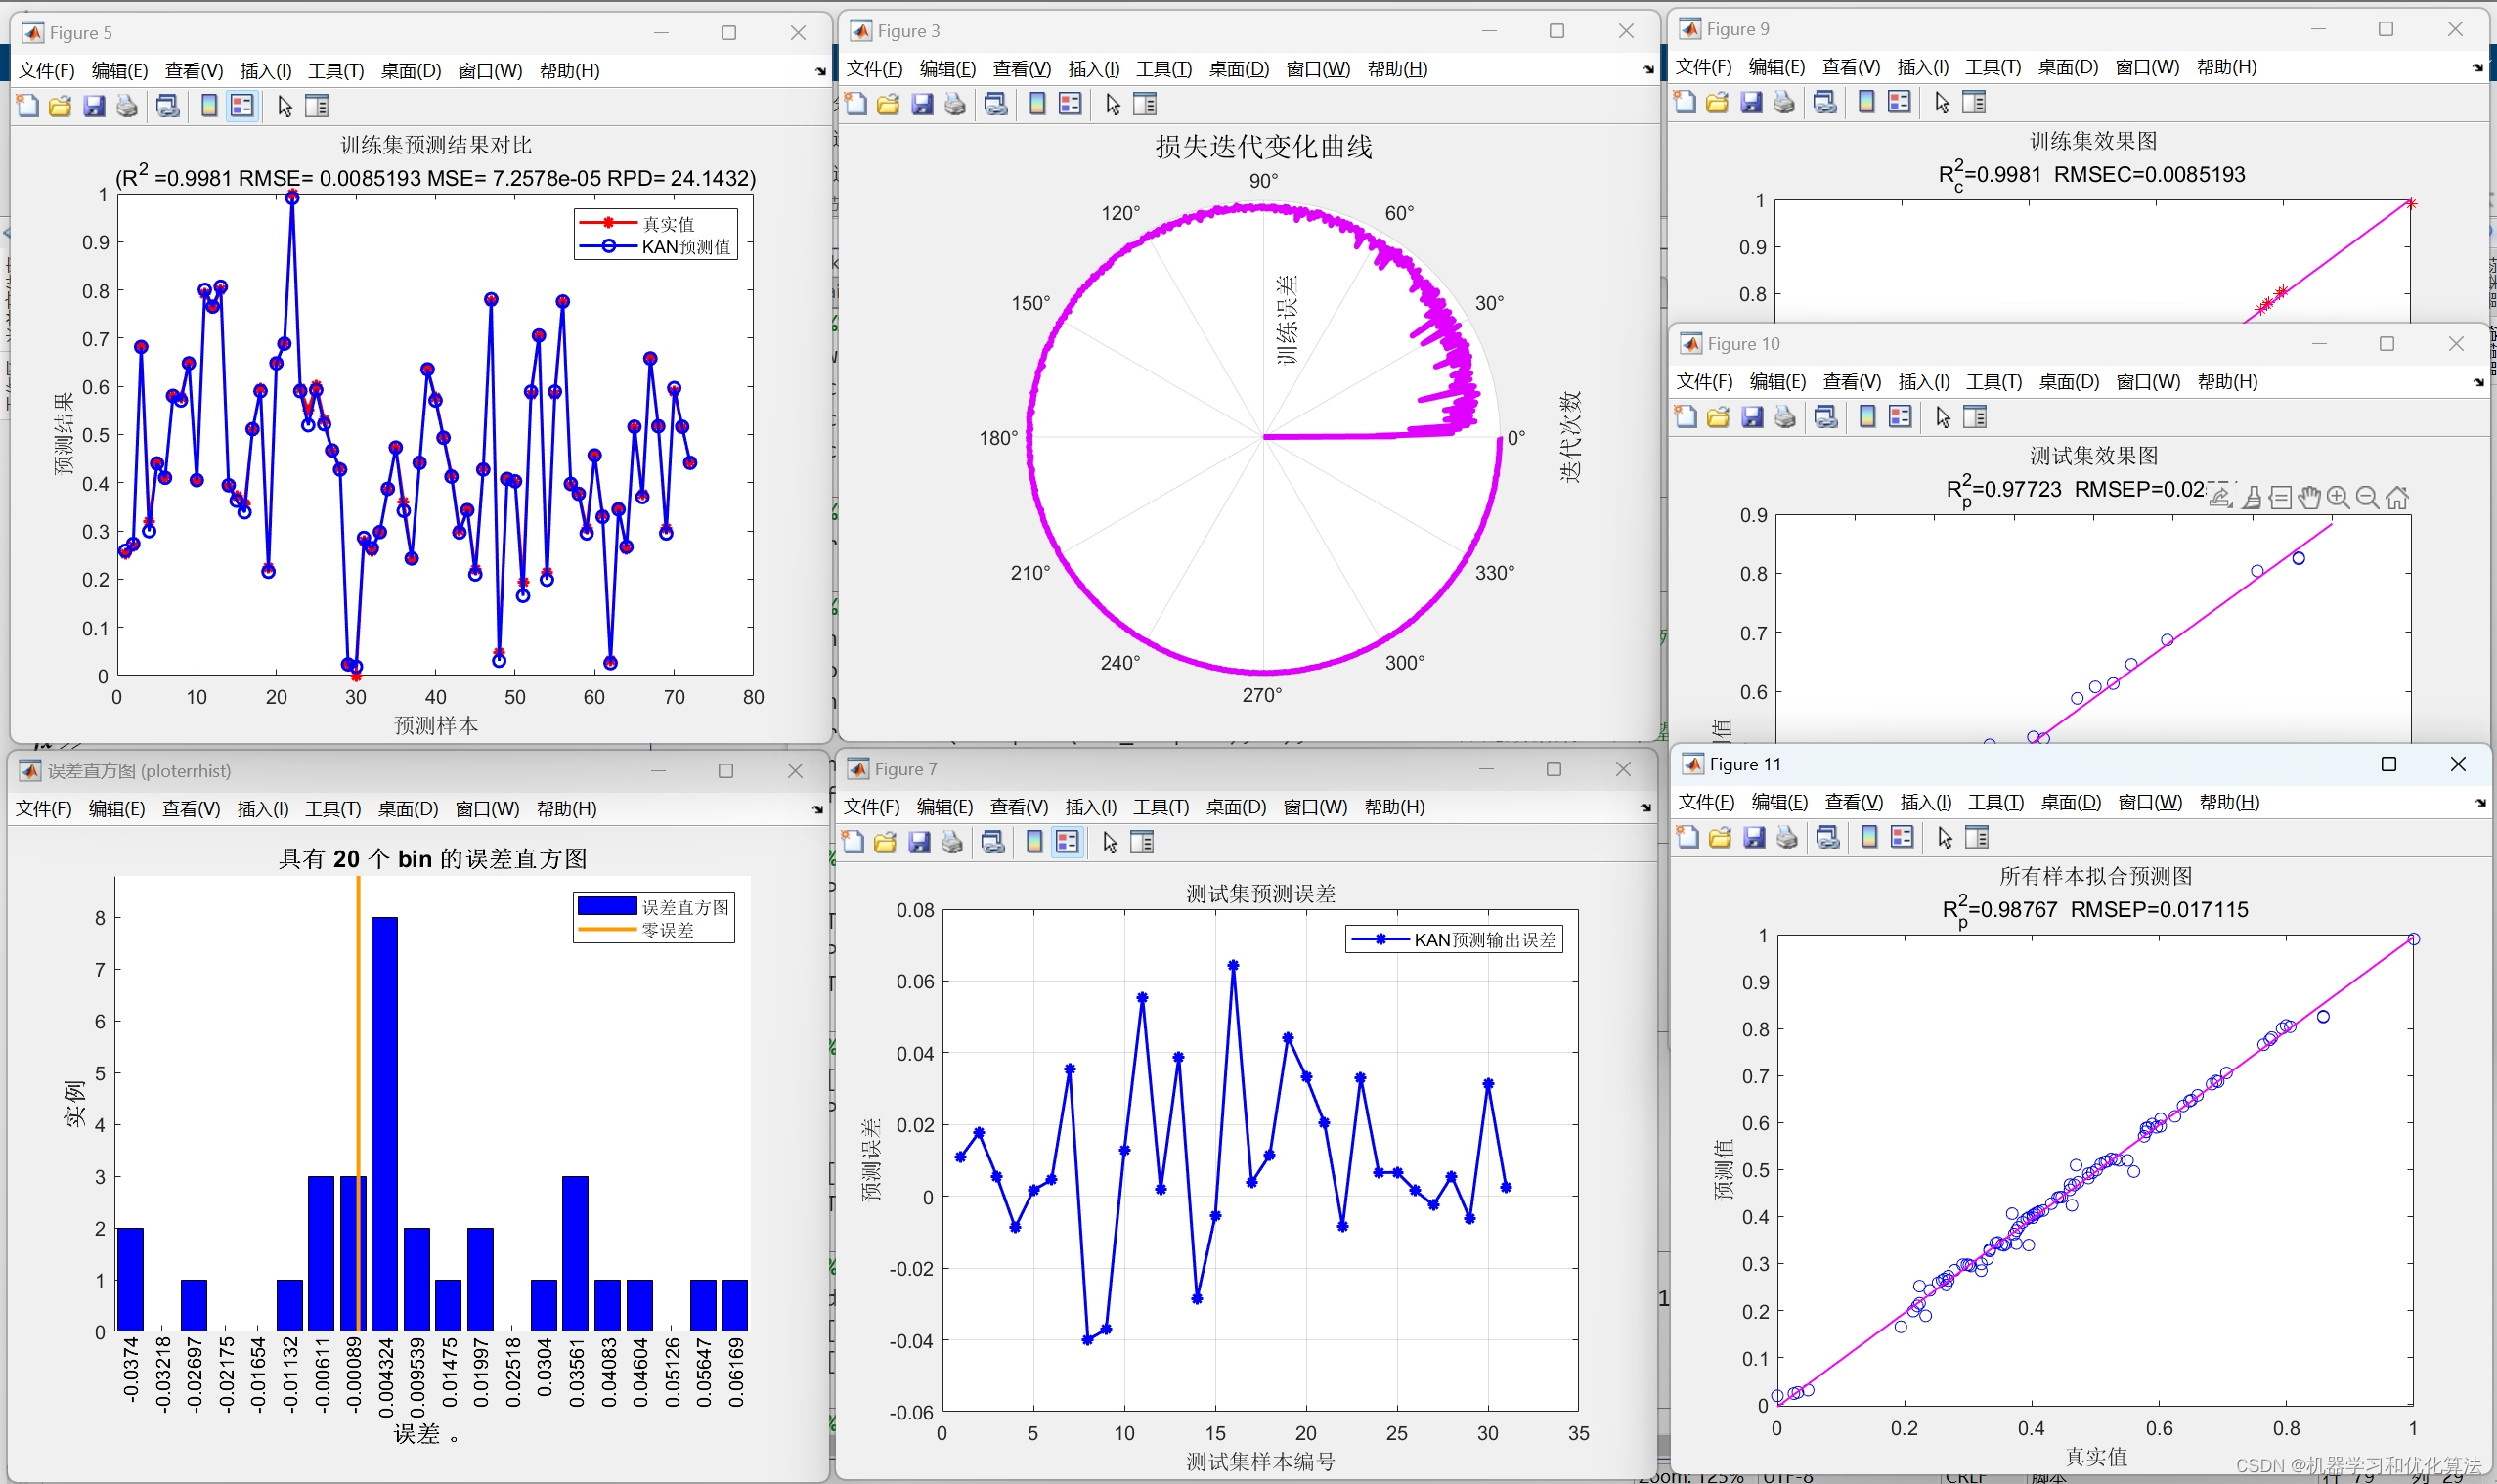Select Pan hand tool above Figure 10 axes

(x=2309, y=497)
